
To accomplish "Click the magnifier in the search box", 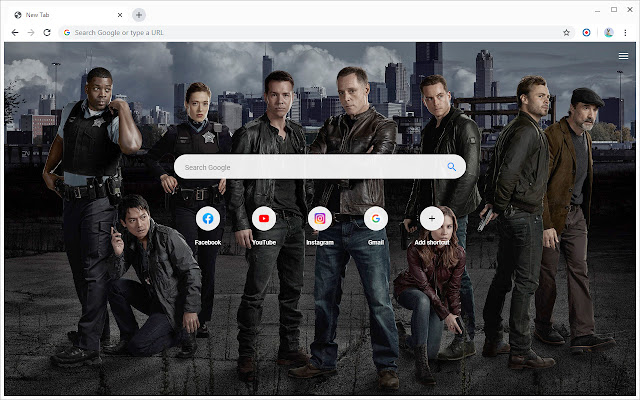I will 451,167.
